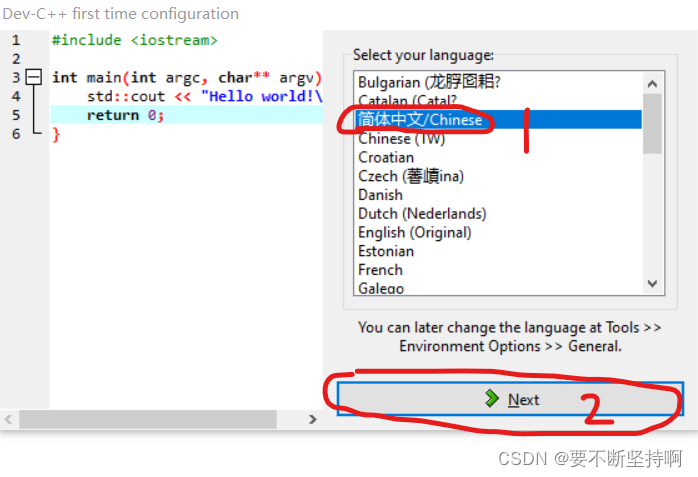The image size is (698, 477).
Task: Choose Danish from the list
Action: click(x=380, y=195)
